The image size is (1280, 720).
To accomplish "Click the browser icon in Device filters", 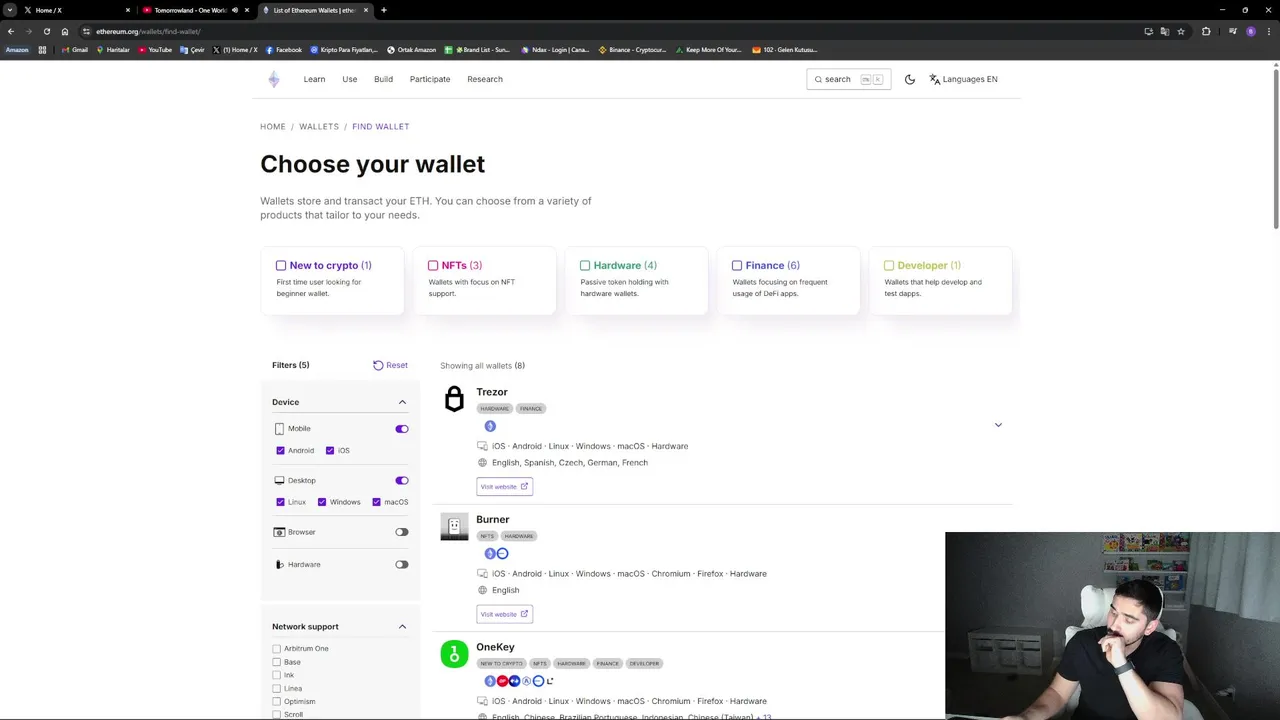I will coord(279,532).
